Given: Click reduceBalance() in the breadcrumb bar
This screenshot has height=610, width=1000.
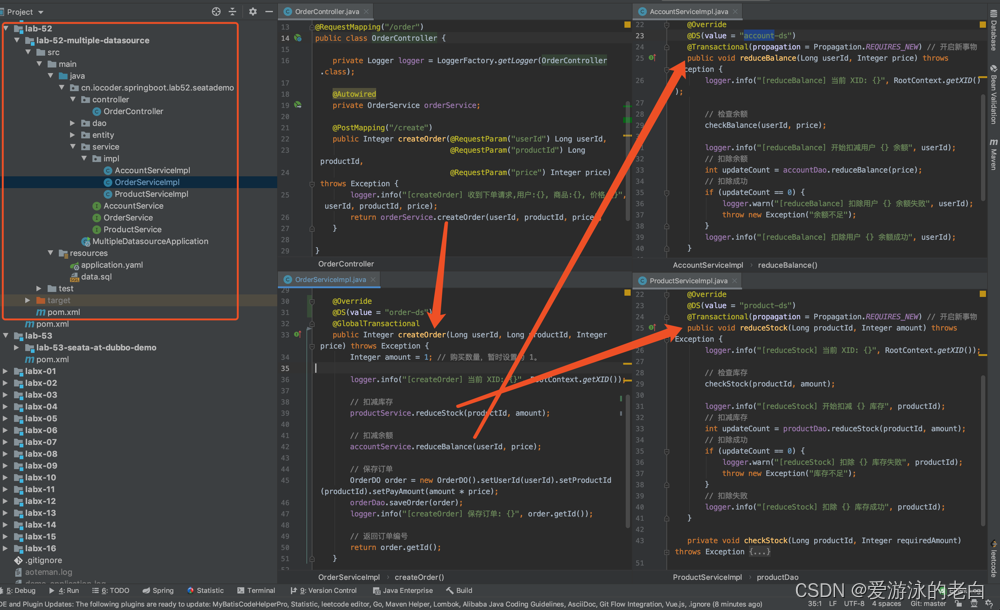Looking at the screenshot, I should pos(787,265).
